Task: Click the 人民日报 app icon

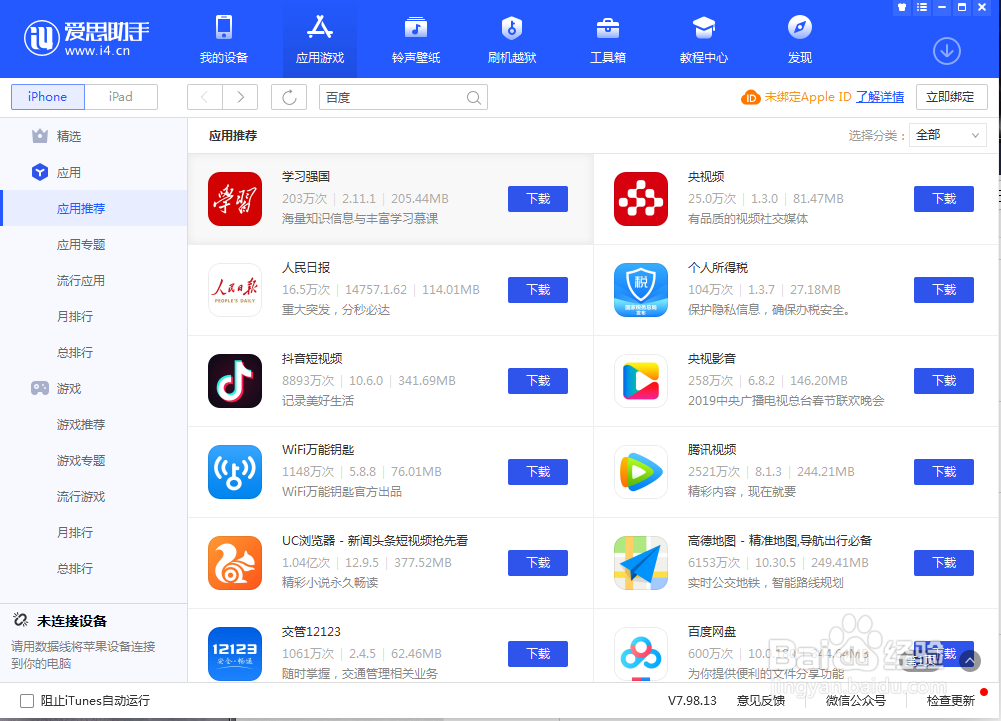Action: point(235,290)
